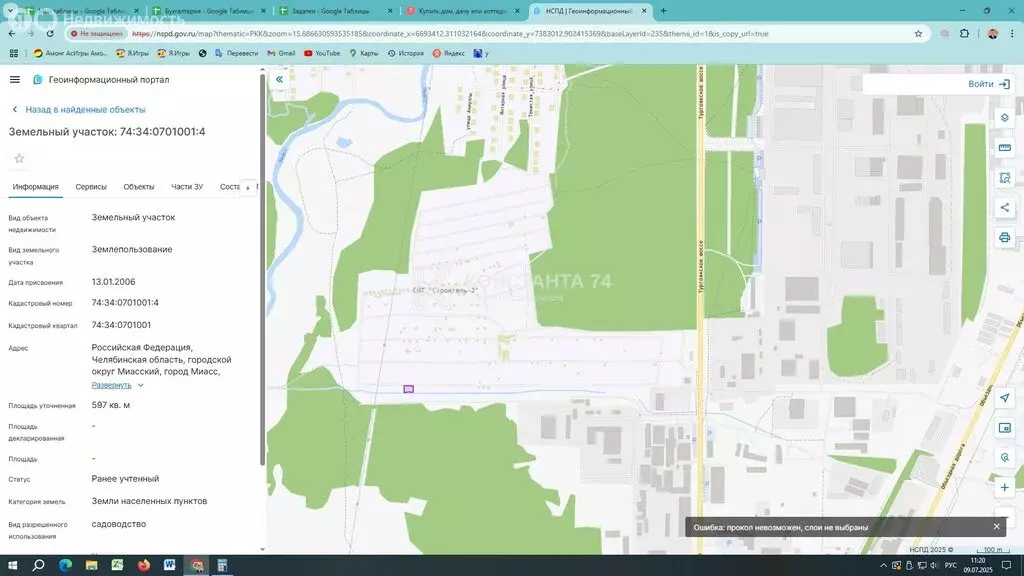
Task: Switch to the Бухгалтерия Google Таблицы tab
Action: (x=209, y=11)
